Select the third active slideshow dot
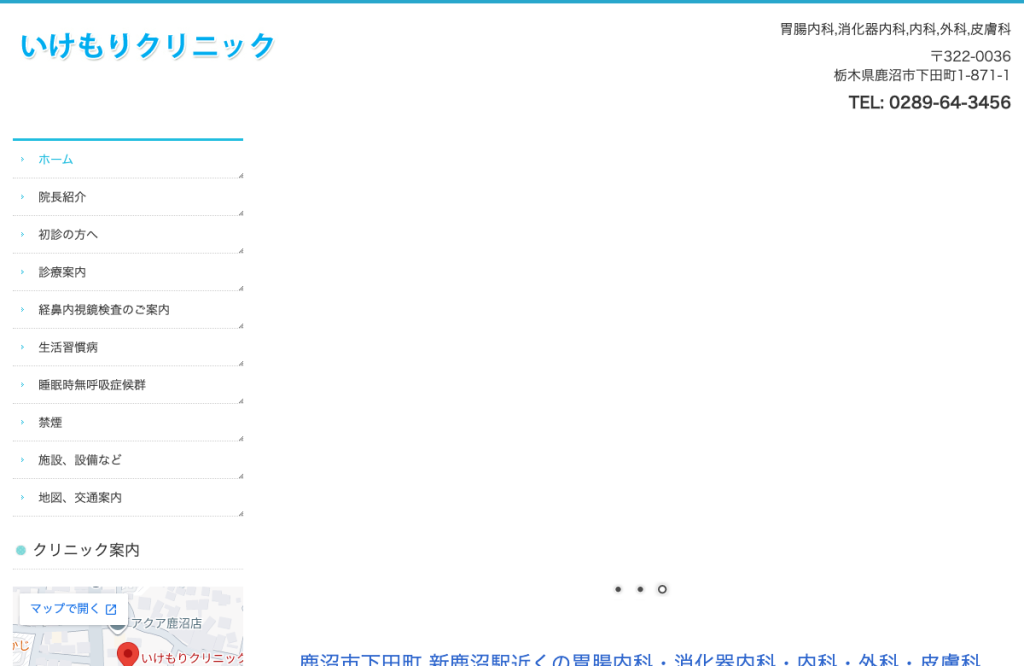This screenshot has width=1024, height=666. (x=662, y=589)
